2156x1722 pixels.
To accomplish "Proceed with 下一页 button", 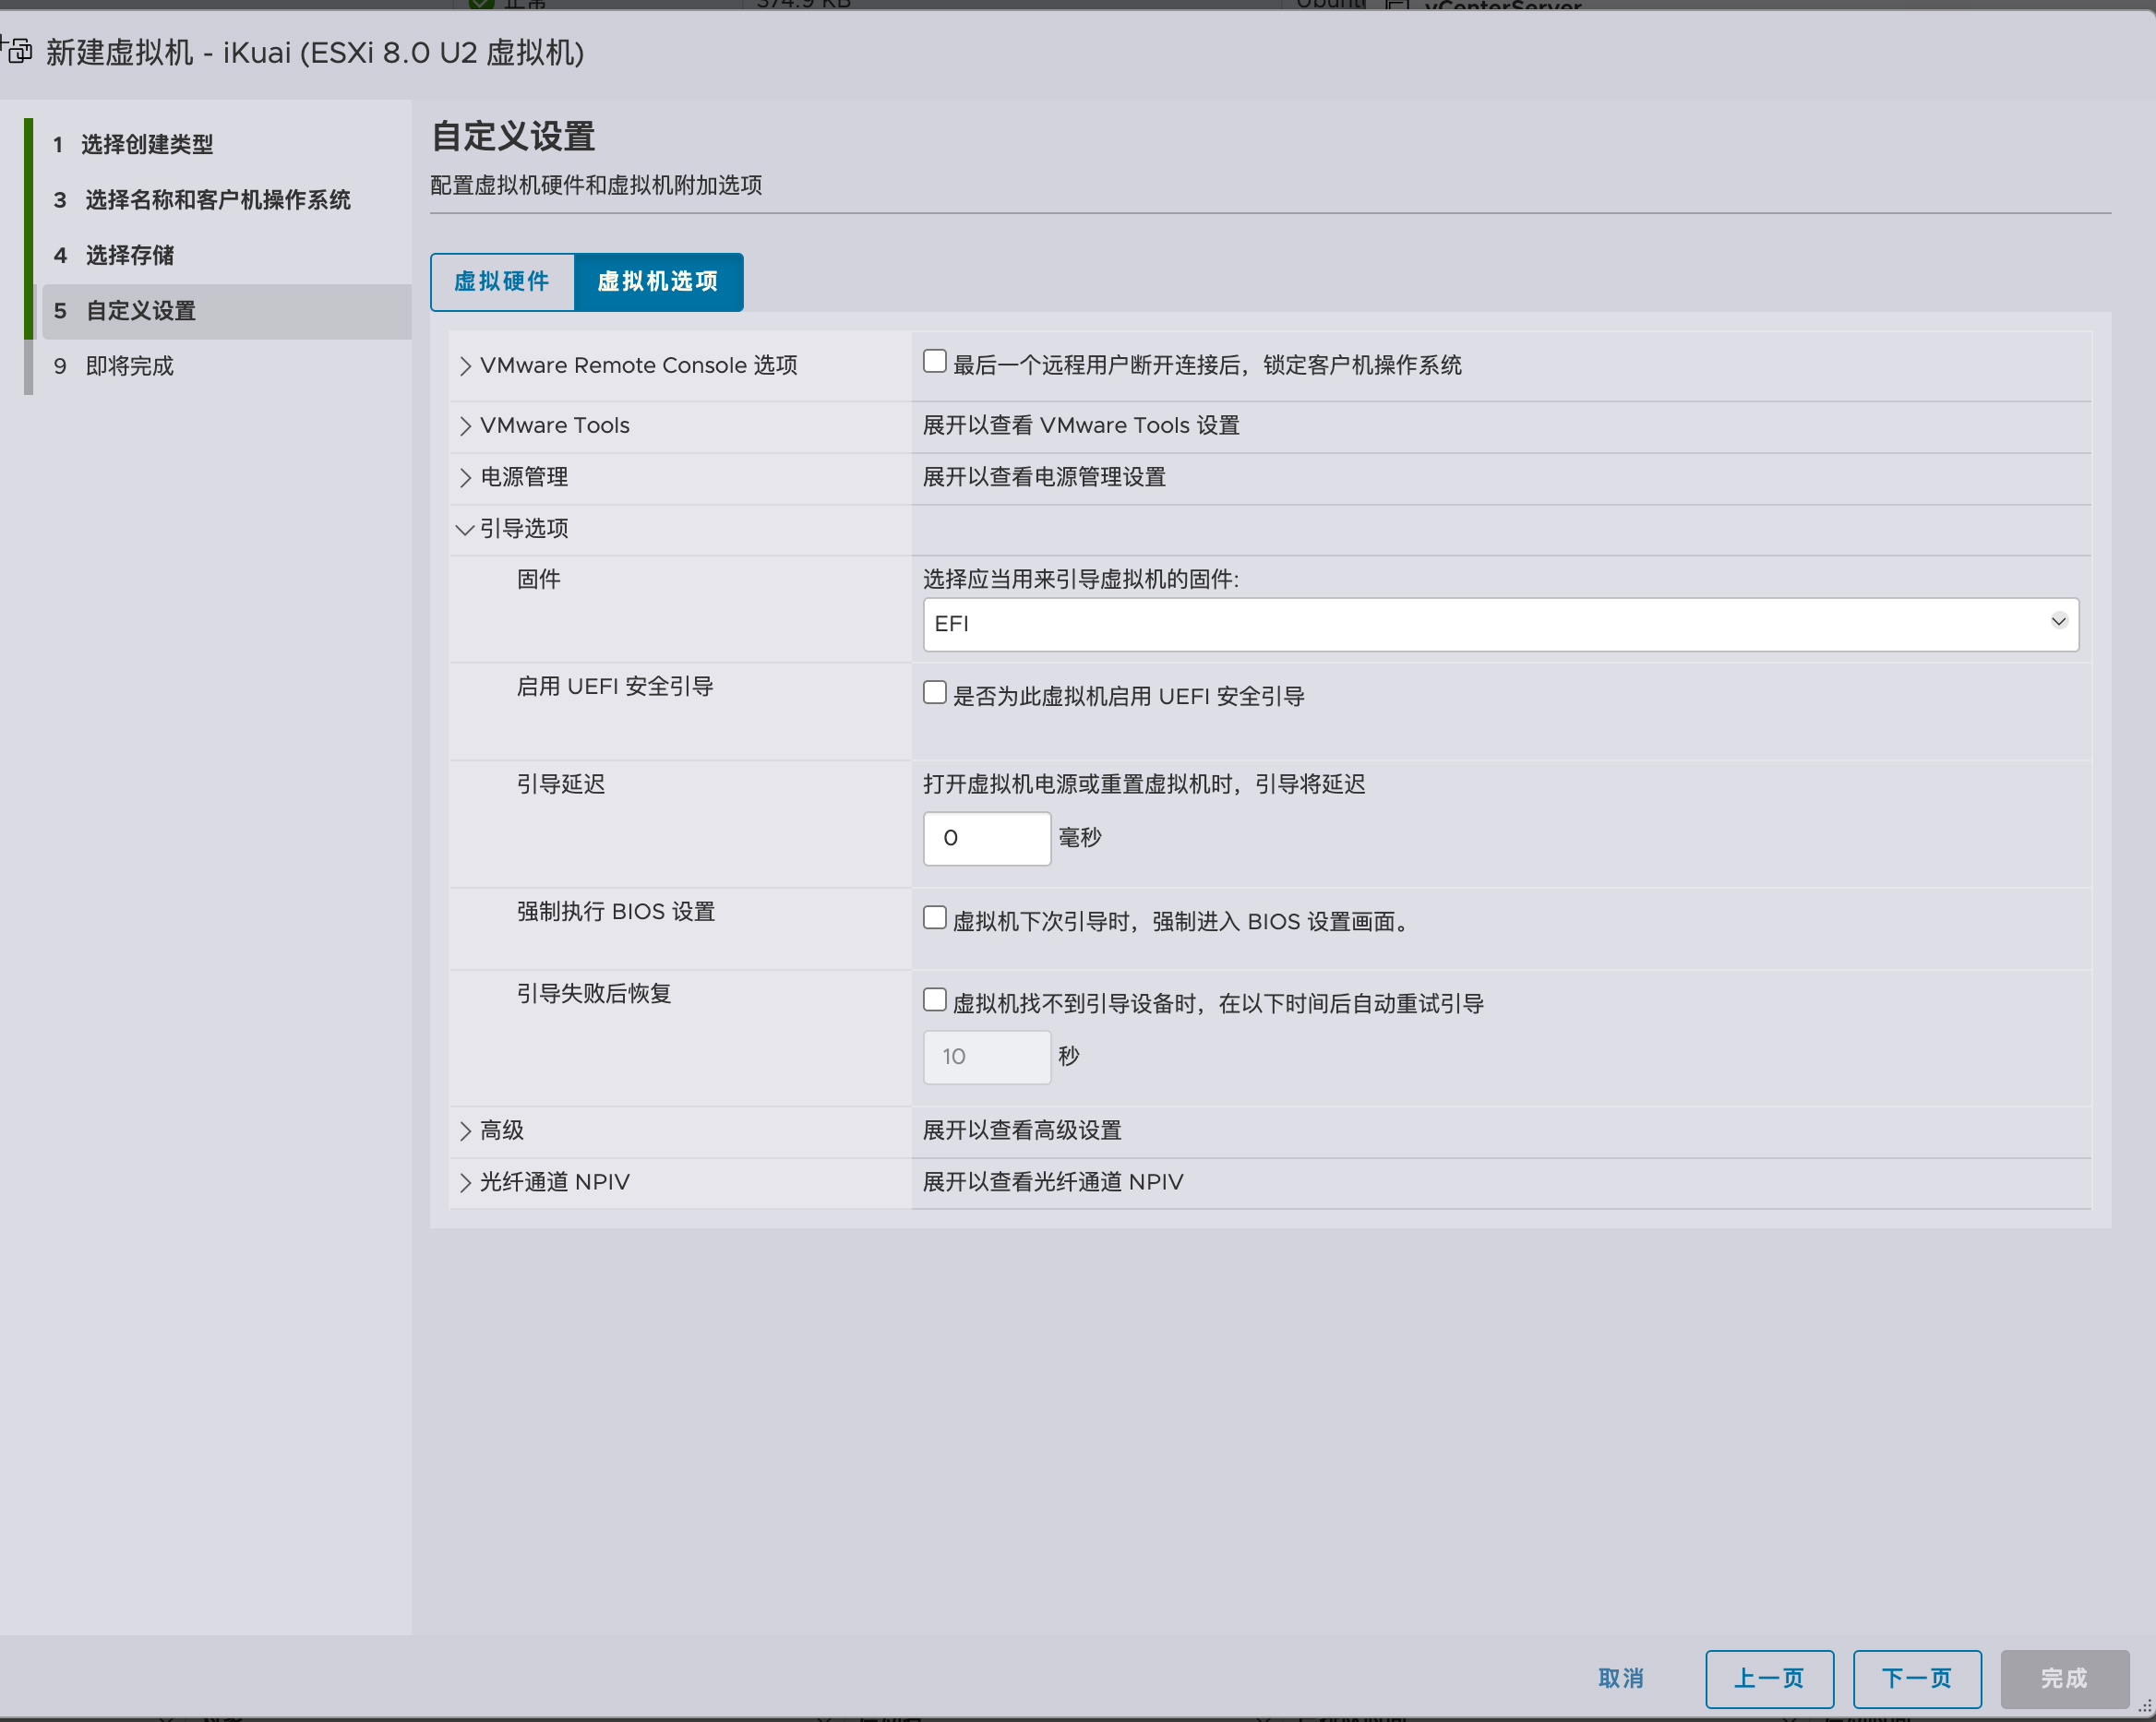I will (x=1916, y=1678).
